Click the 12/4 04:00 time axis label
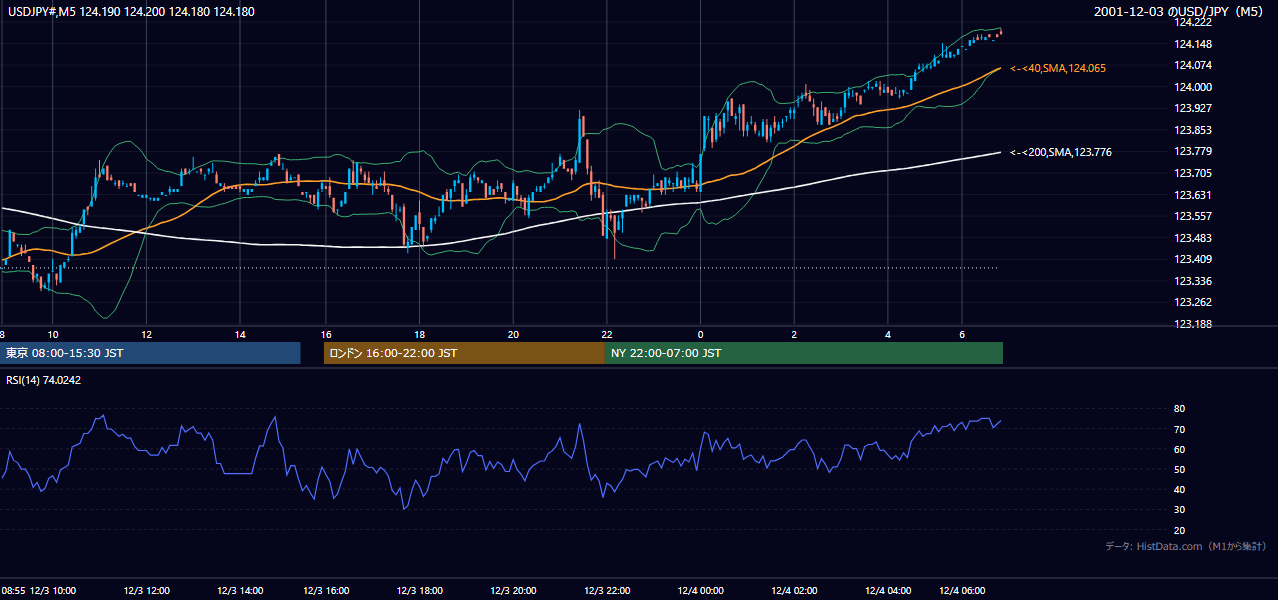This screenshot has height=600, width=1278. (888, 590)
